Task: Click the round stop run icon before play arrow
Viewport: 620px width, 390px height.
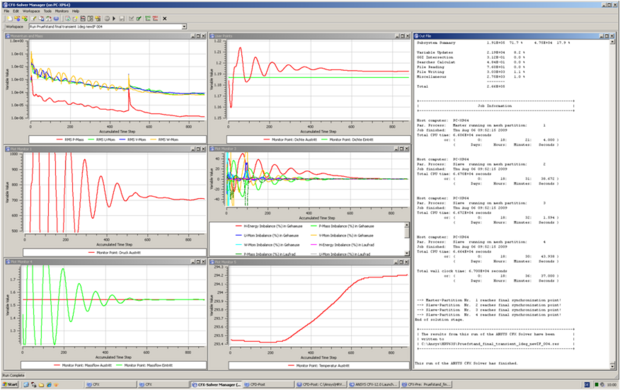Action: click(107, 19)
